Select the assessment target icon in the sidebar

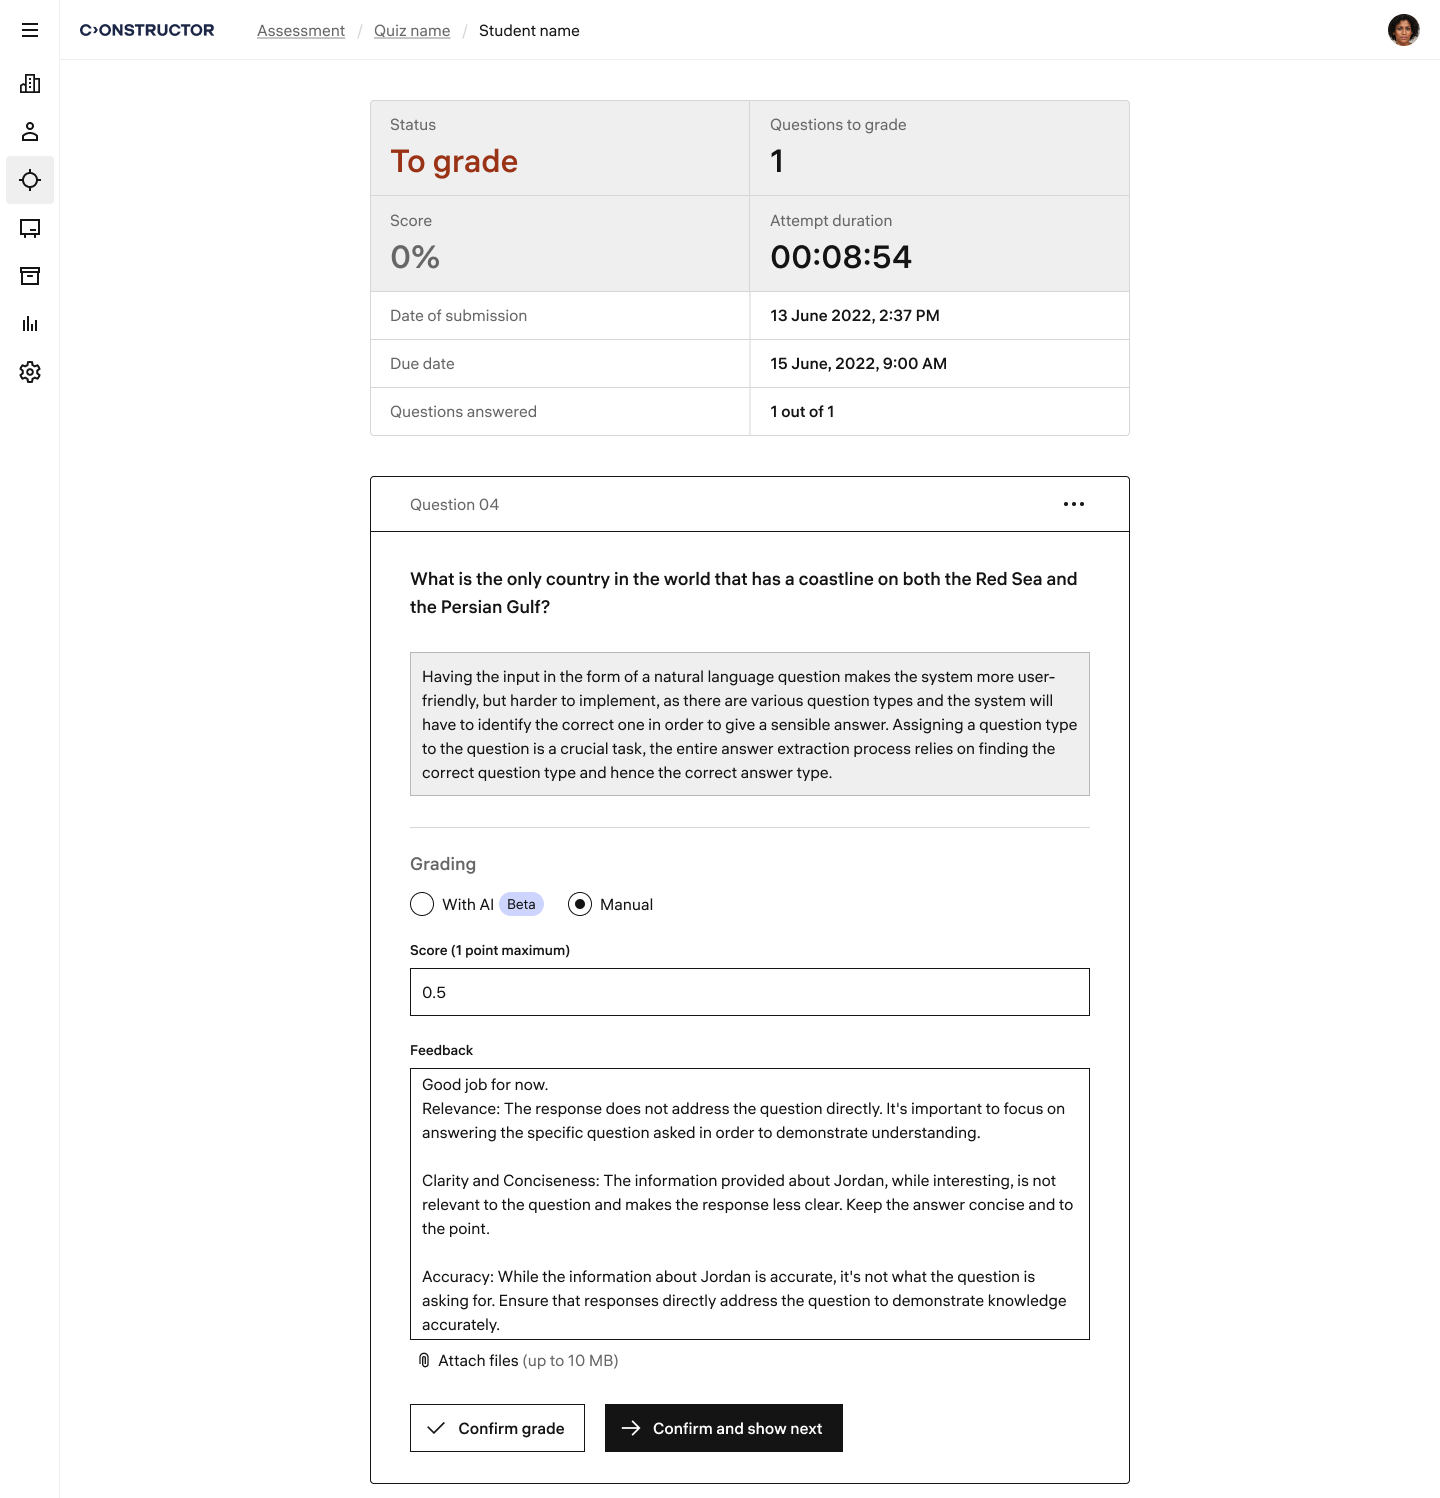tap(30, 180)
